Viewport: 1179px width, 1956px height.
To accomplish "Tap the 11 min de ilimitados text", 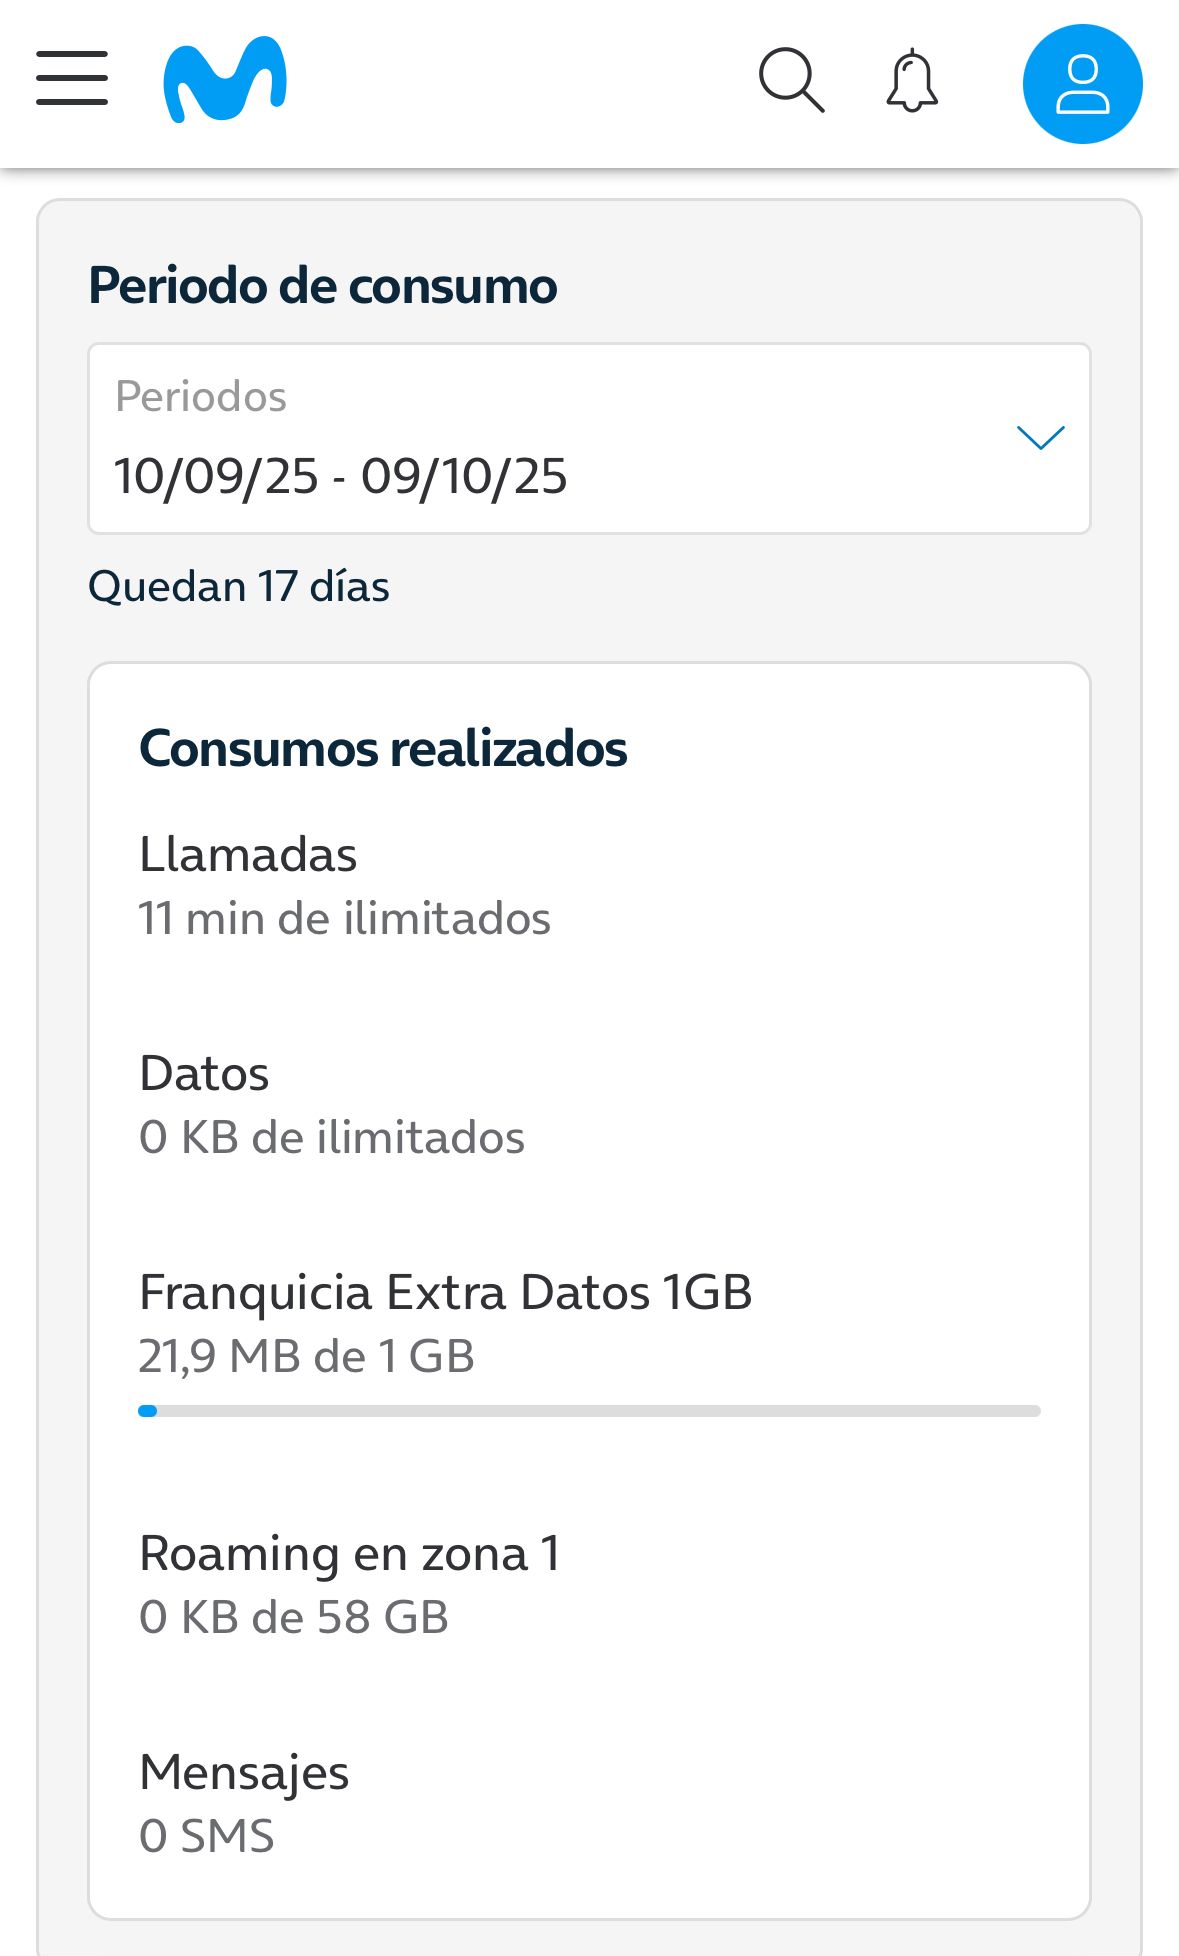I will point(344,919).
